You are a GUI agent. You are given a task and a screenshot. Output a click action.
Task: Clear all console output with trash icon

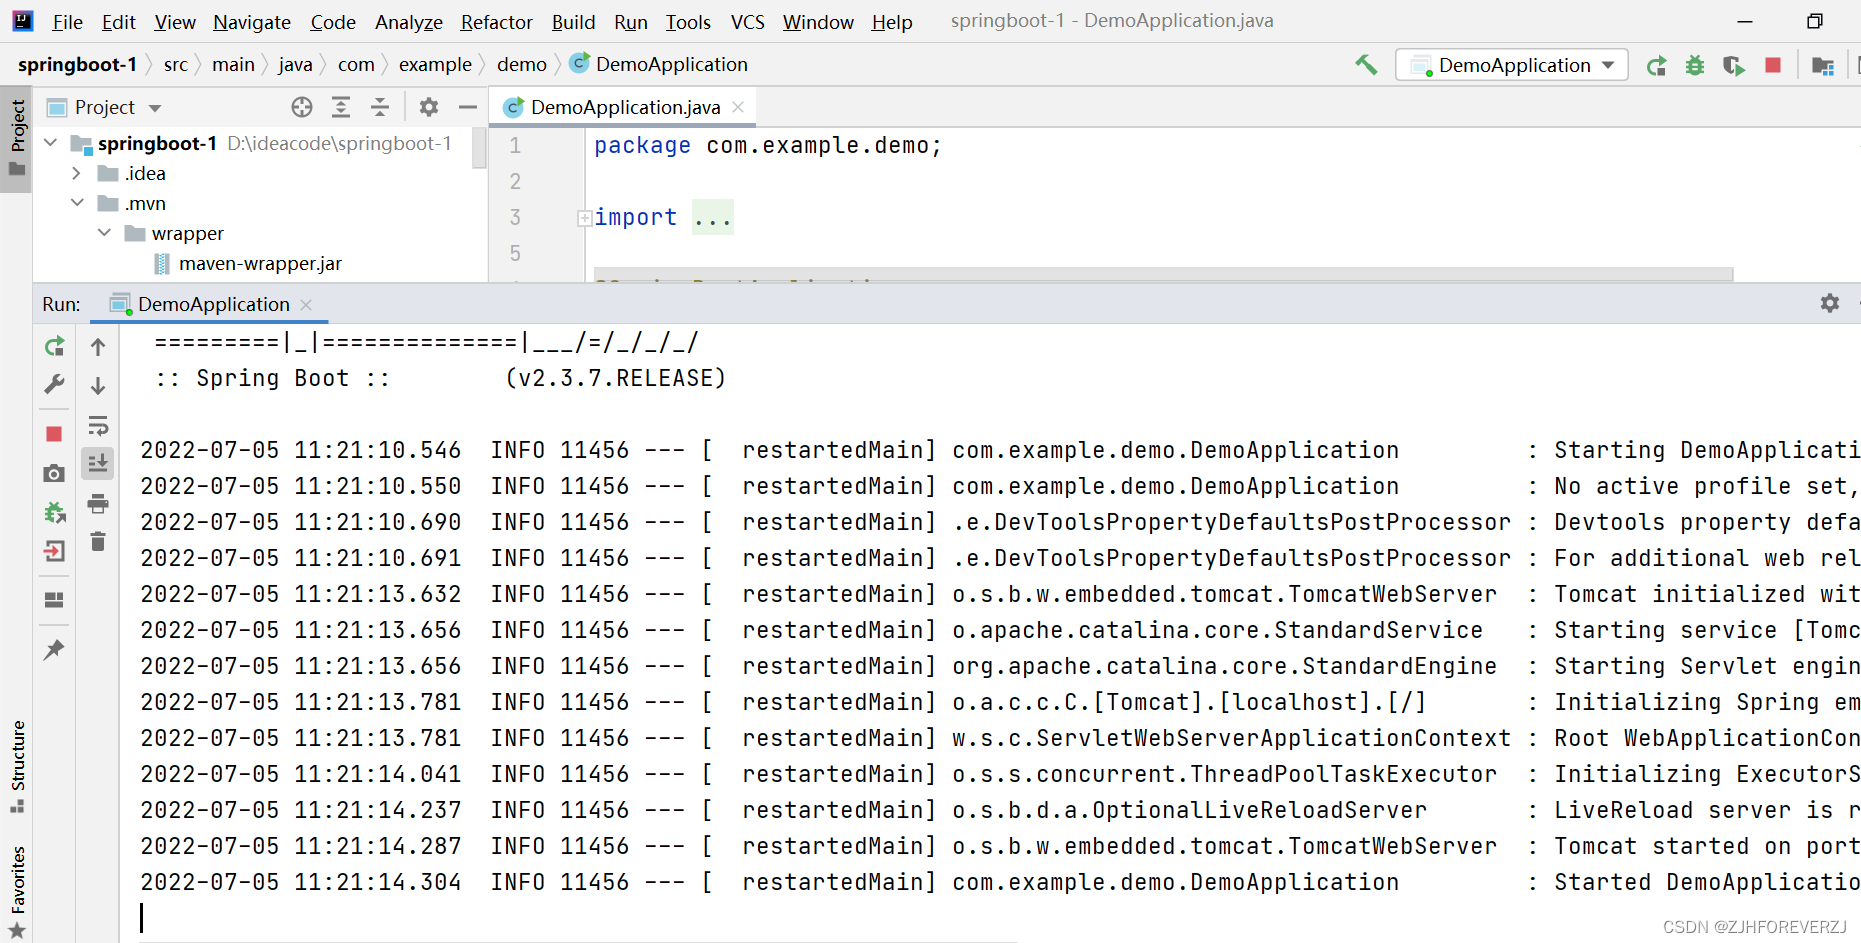98,542
